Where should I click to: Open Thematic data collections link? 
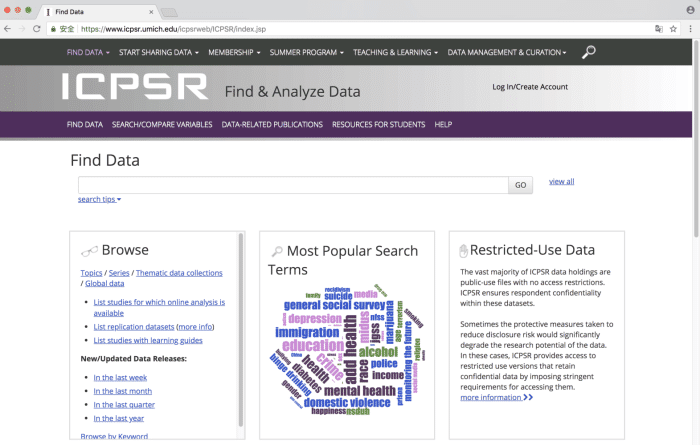pyautogui.click(x=179, y=273)
